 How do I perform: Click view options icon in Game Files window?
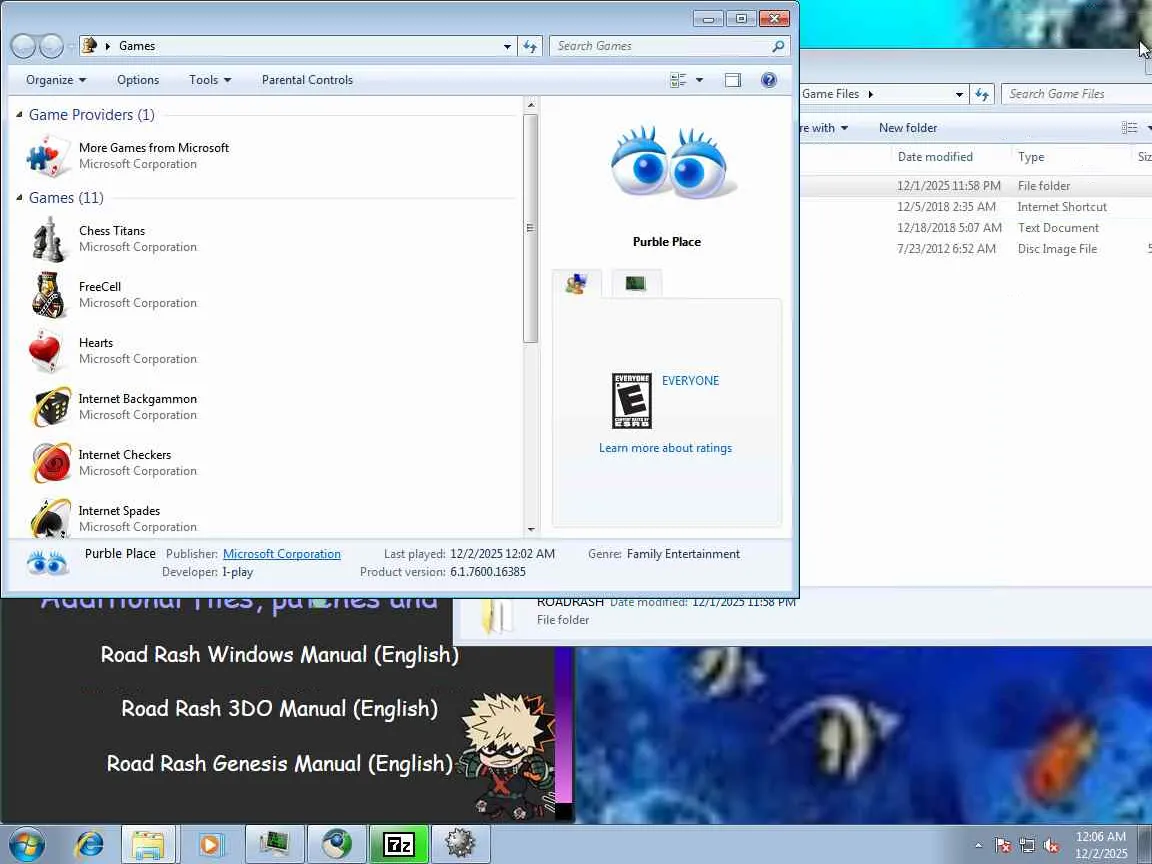coord(1129,128)
